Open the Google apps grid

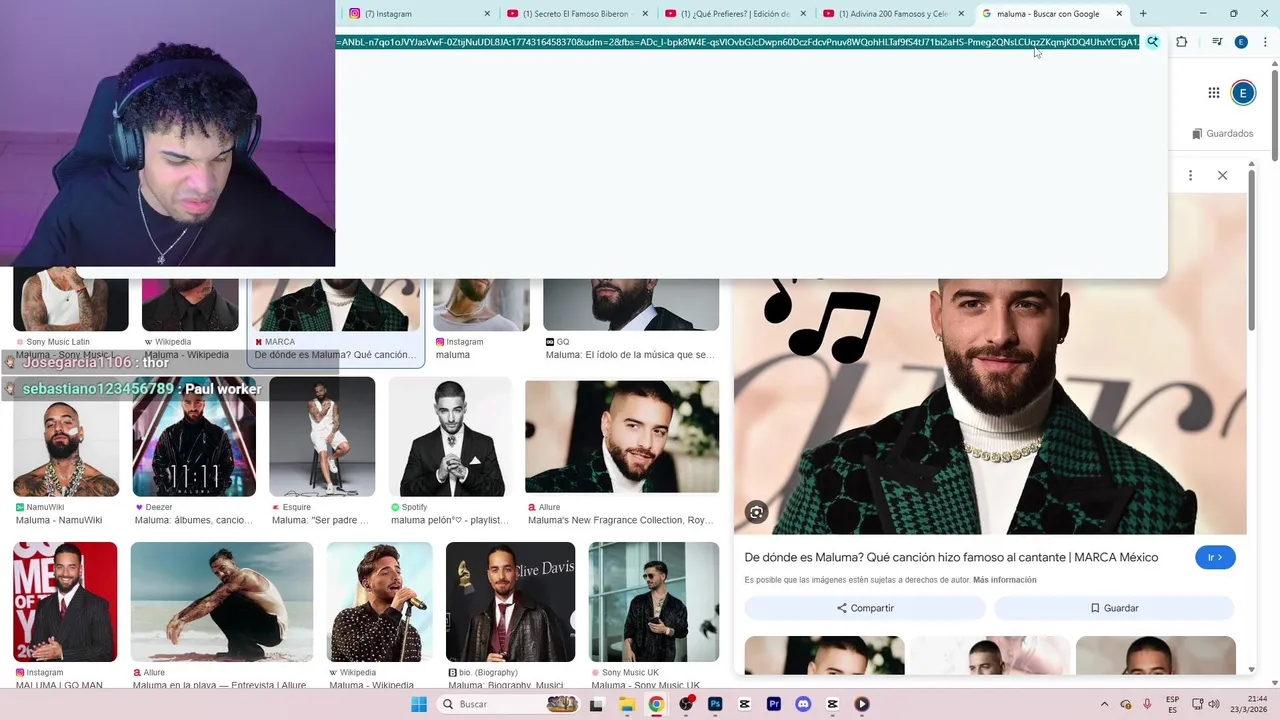coord(1214,93)
